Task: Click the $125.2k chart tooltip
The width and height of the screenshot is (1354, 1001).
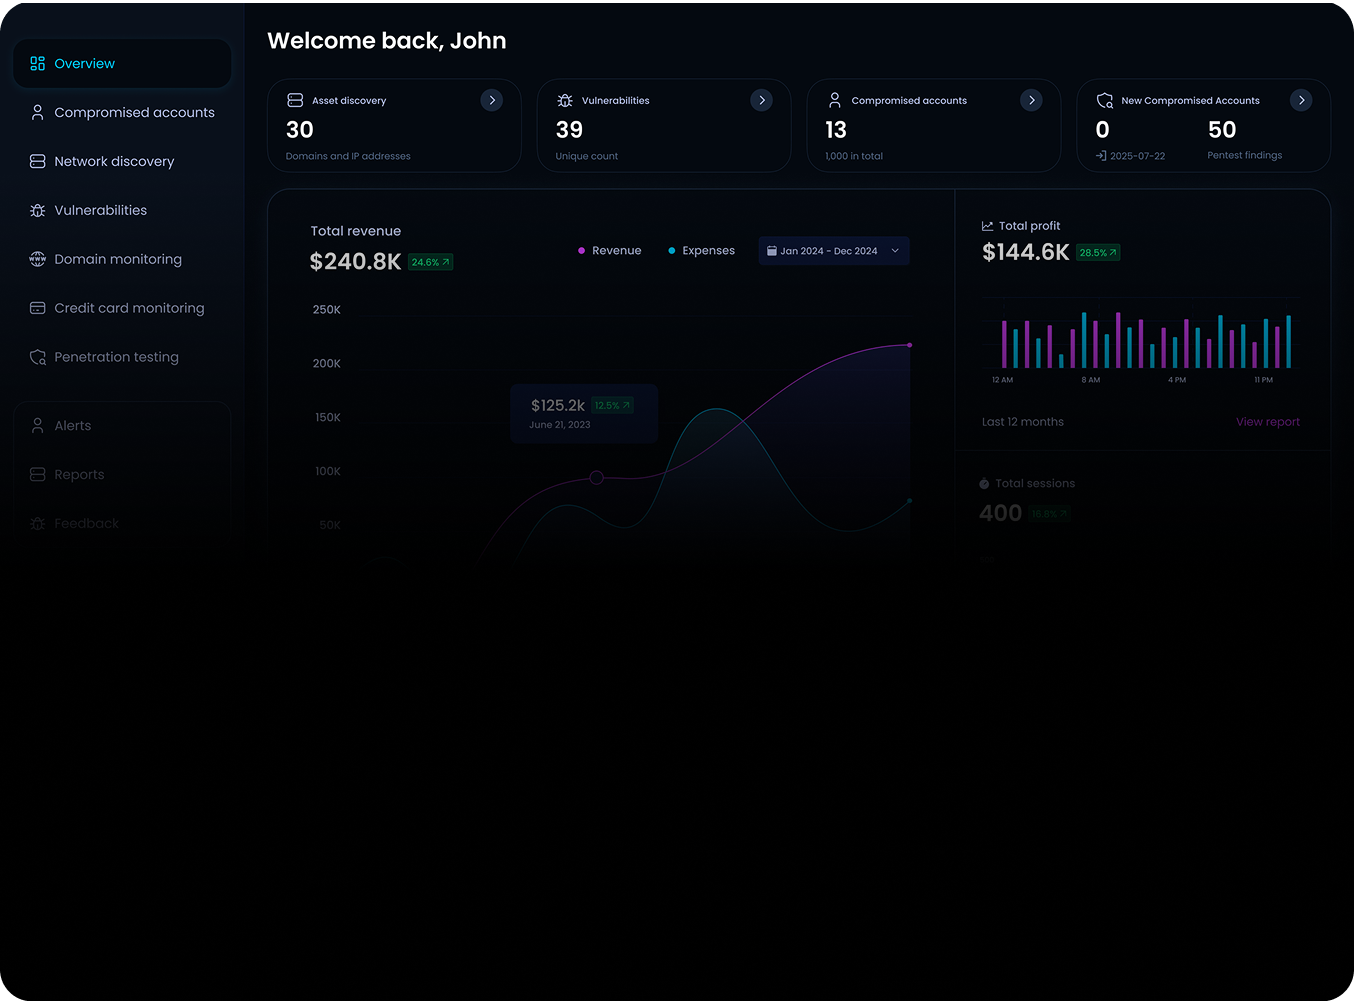Action: point(583,413)
